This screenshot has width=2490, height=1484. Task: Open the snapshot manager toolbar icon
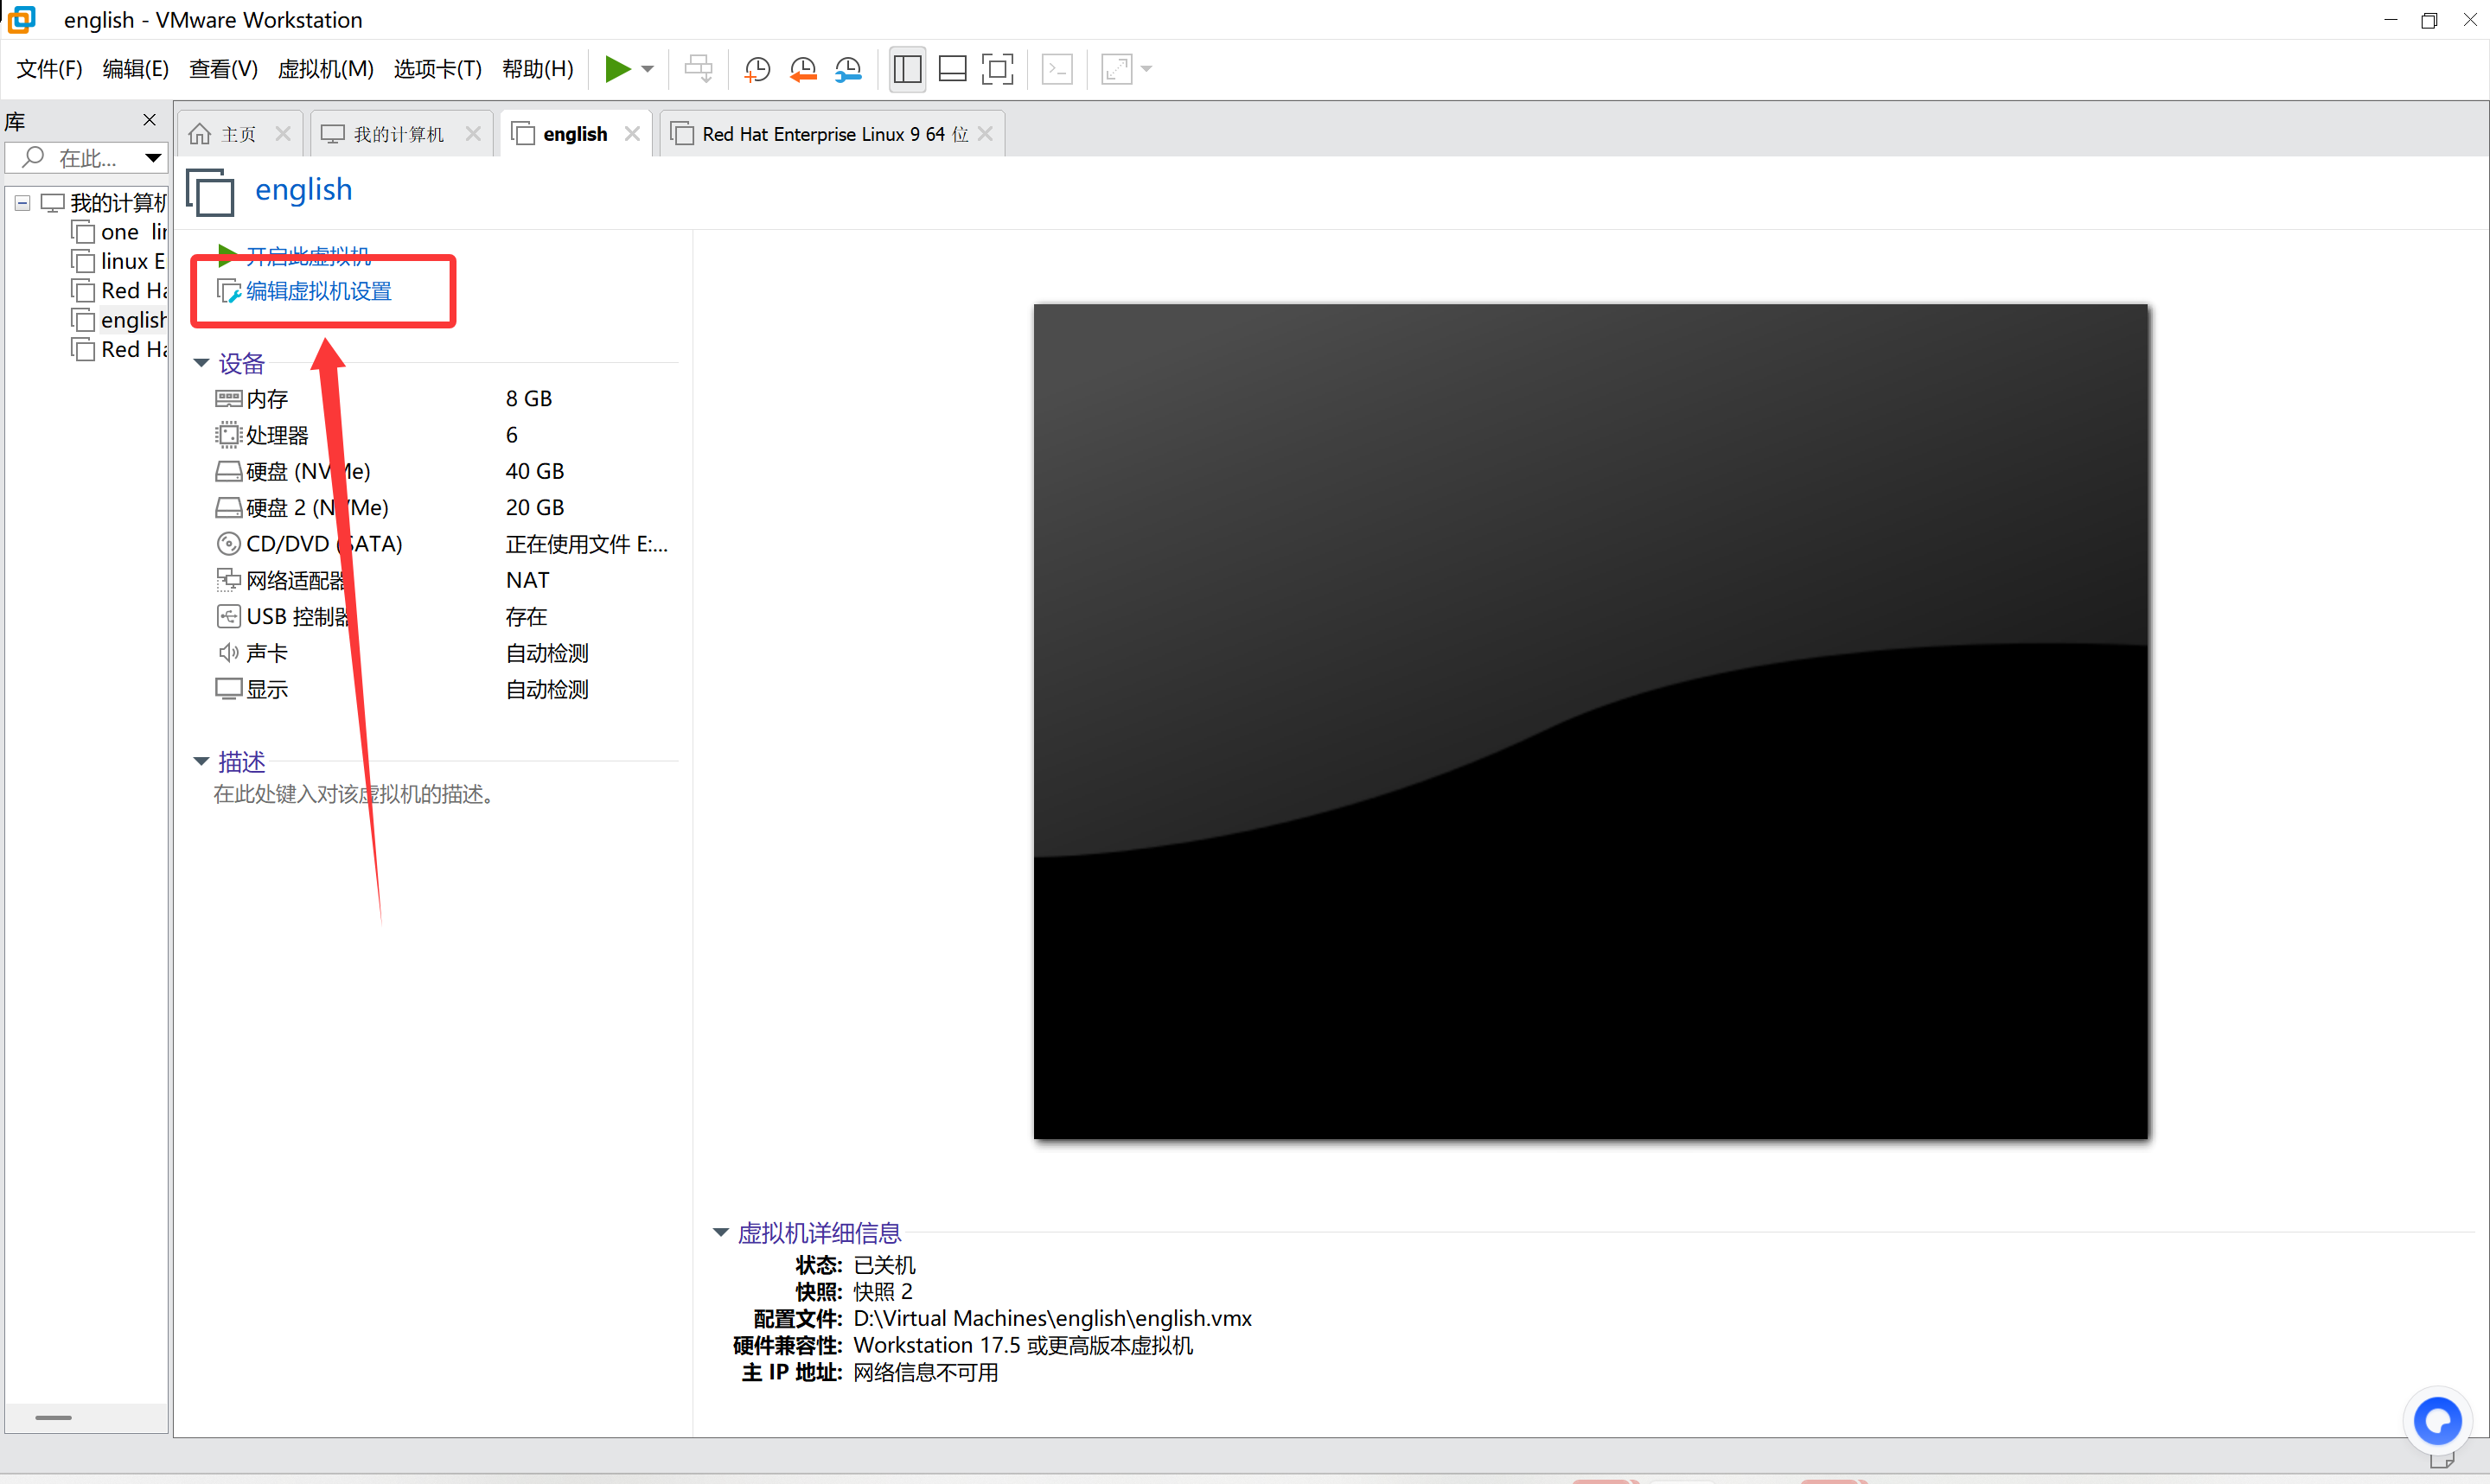(x=848, y=69)
